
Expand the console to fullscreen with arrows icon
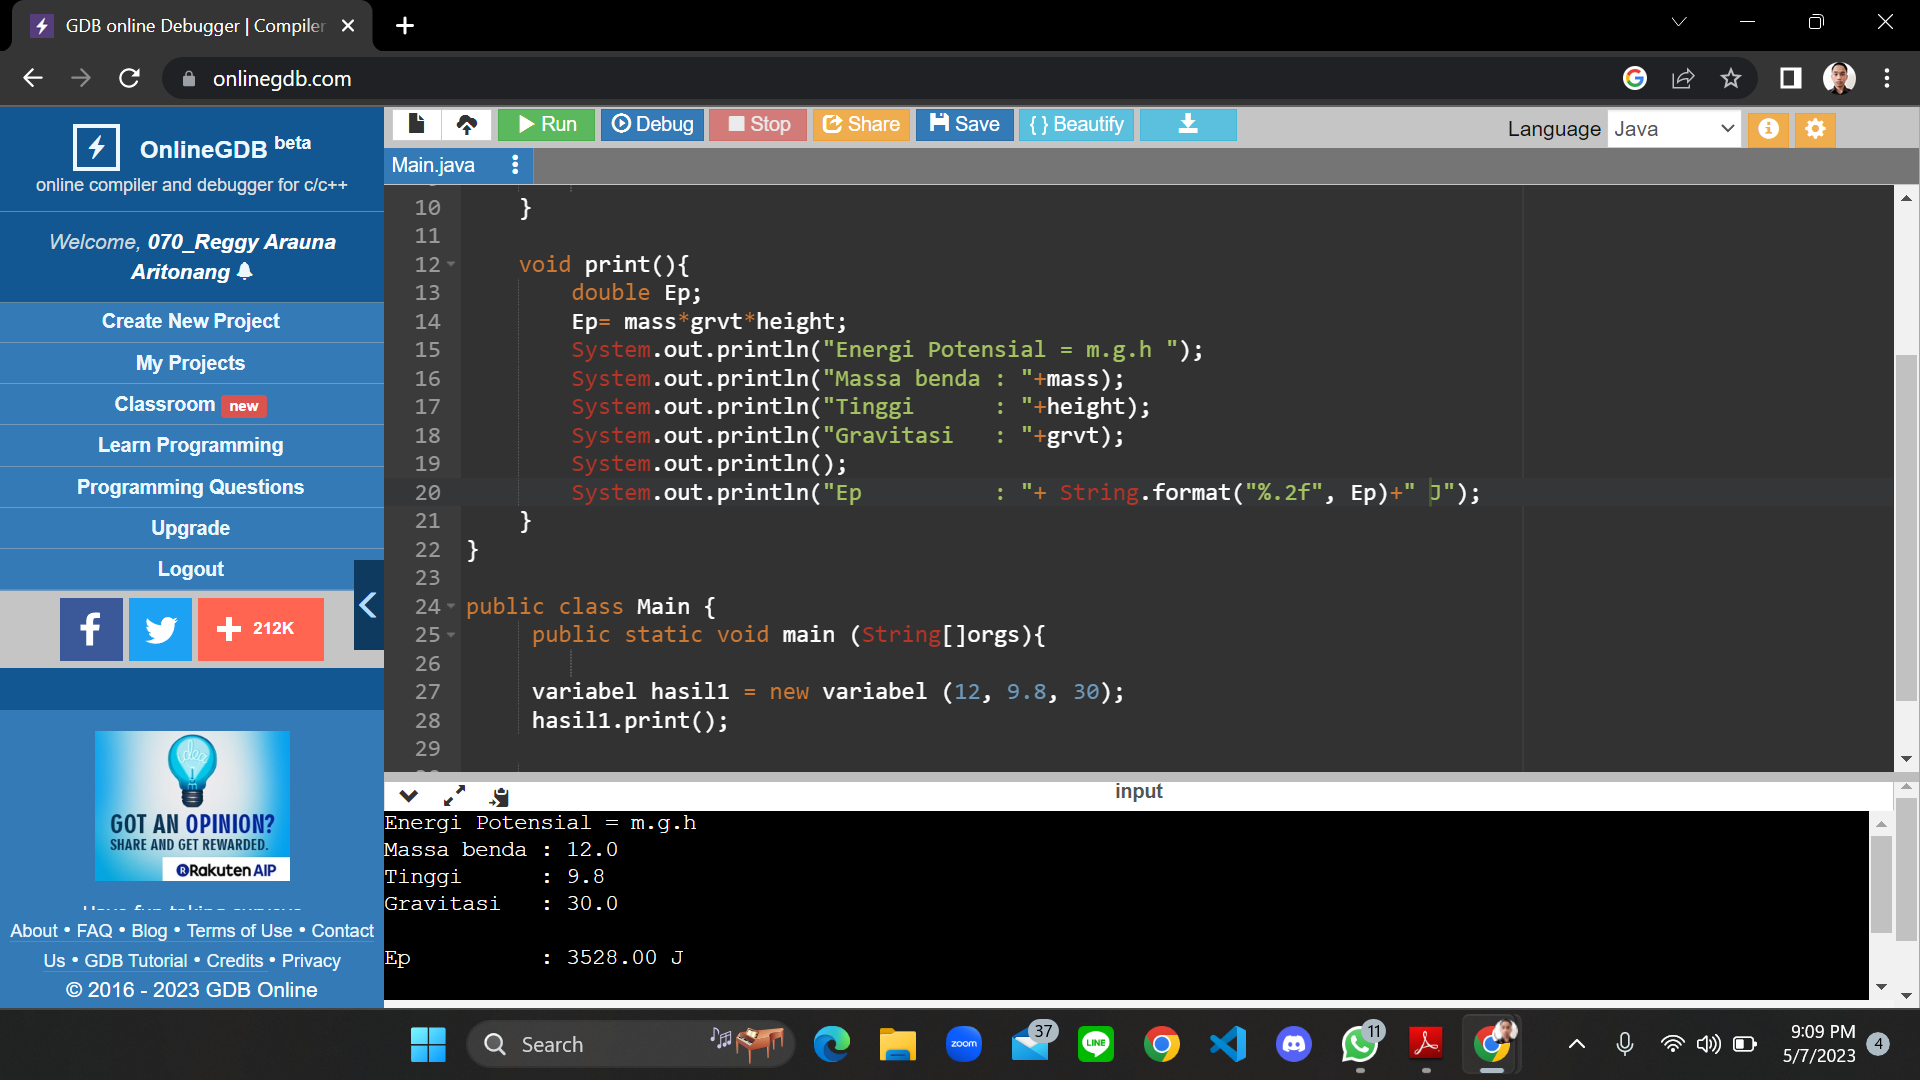coord(454,795)
